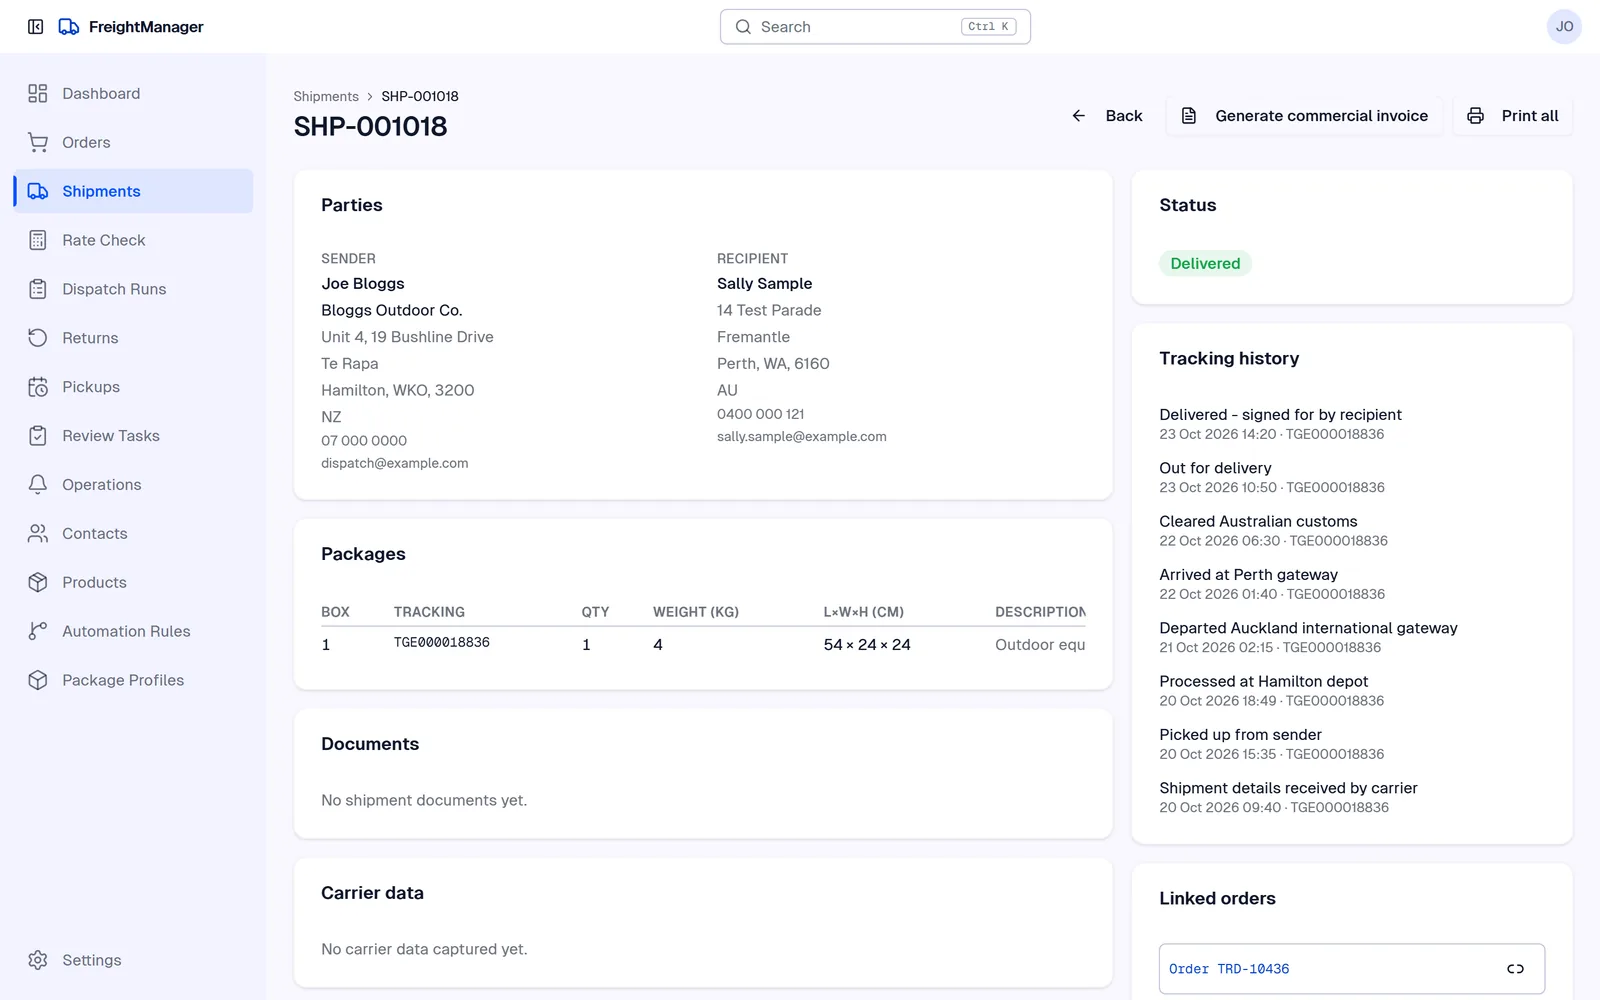Viewport: 1600px width, 1000px height.
Task: Click the Rate Check calculator icon
Action: (38, 240)
